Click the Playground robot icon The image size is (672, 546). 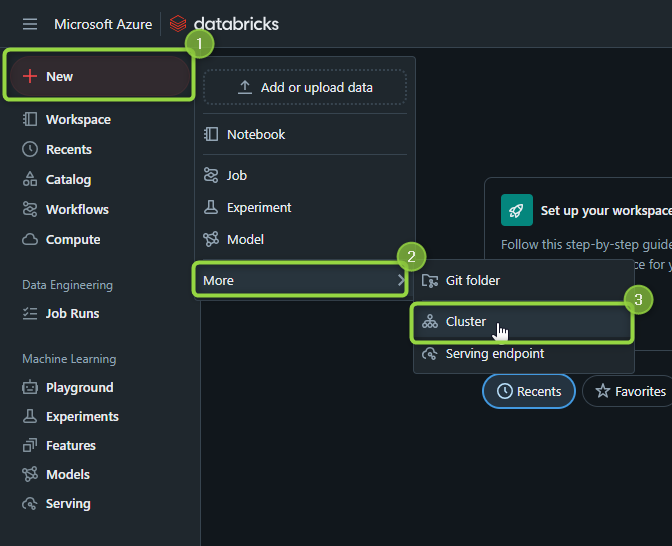30,387
